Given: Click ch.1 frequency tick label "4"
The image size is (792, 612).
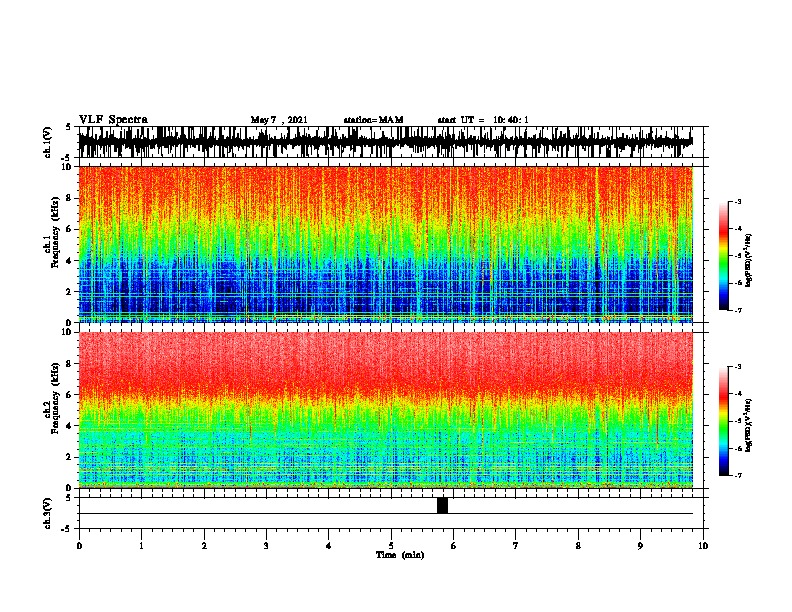Looking at the screenshot, I should click(70, 261).
